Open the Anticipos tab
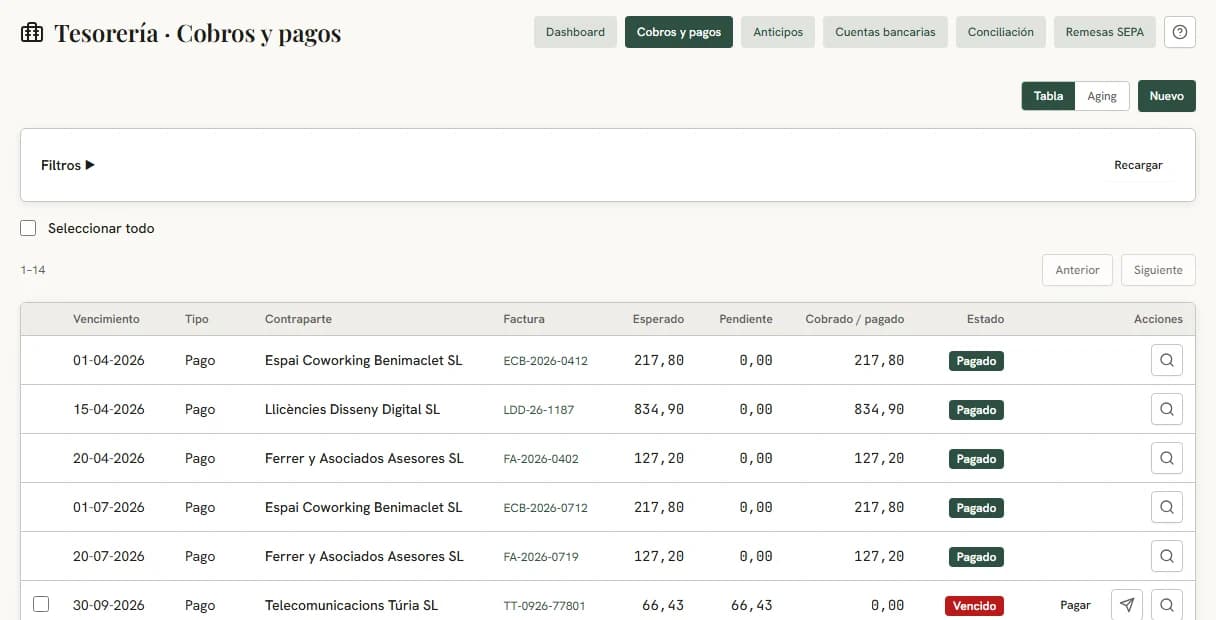The image size is (1216, 620). click(778, 32)
